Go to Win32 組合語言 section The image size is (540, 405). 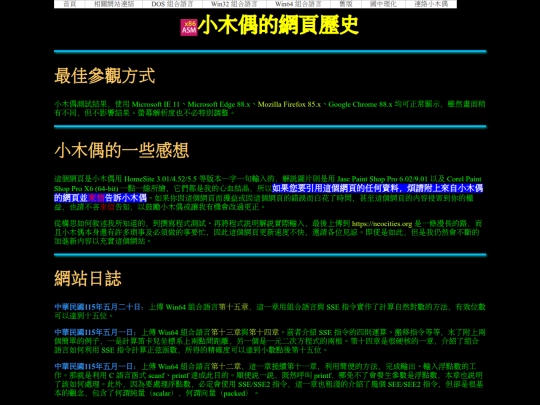pos(234,4)
